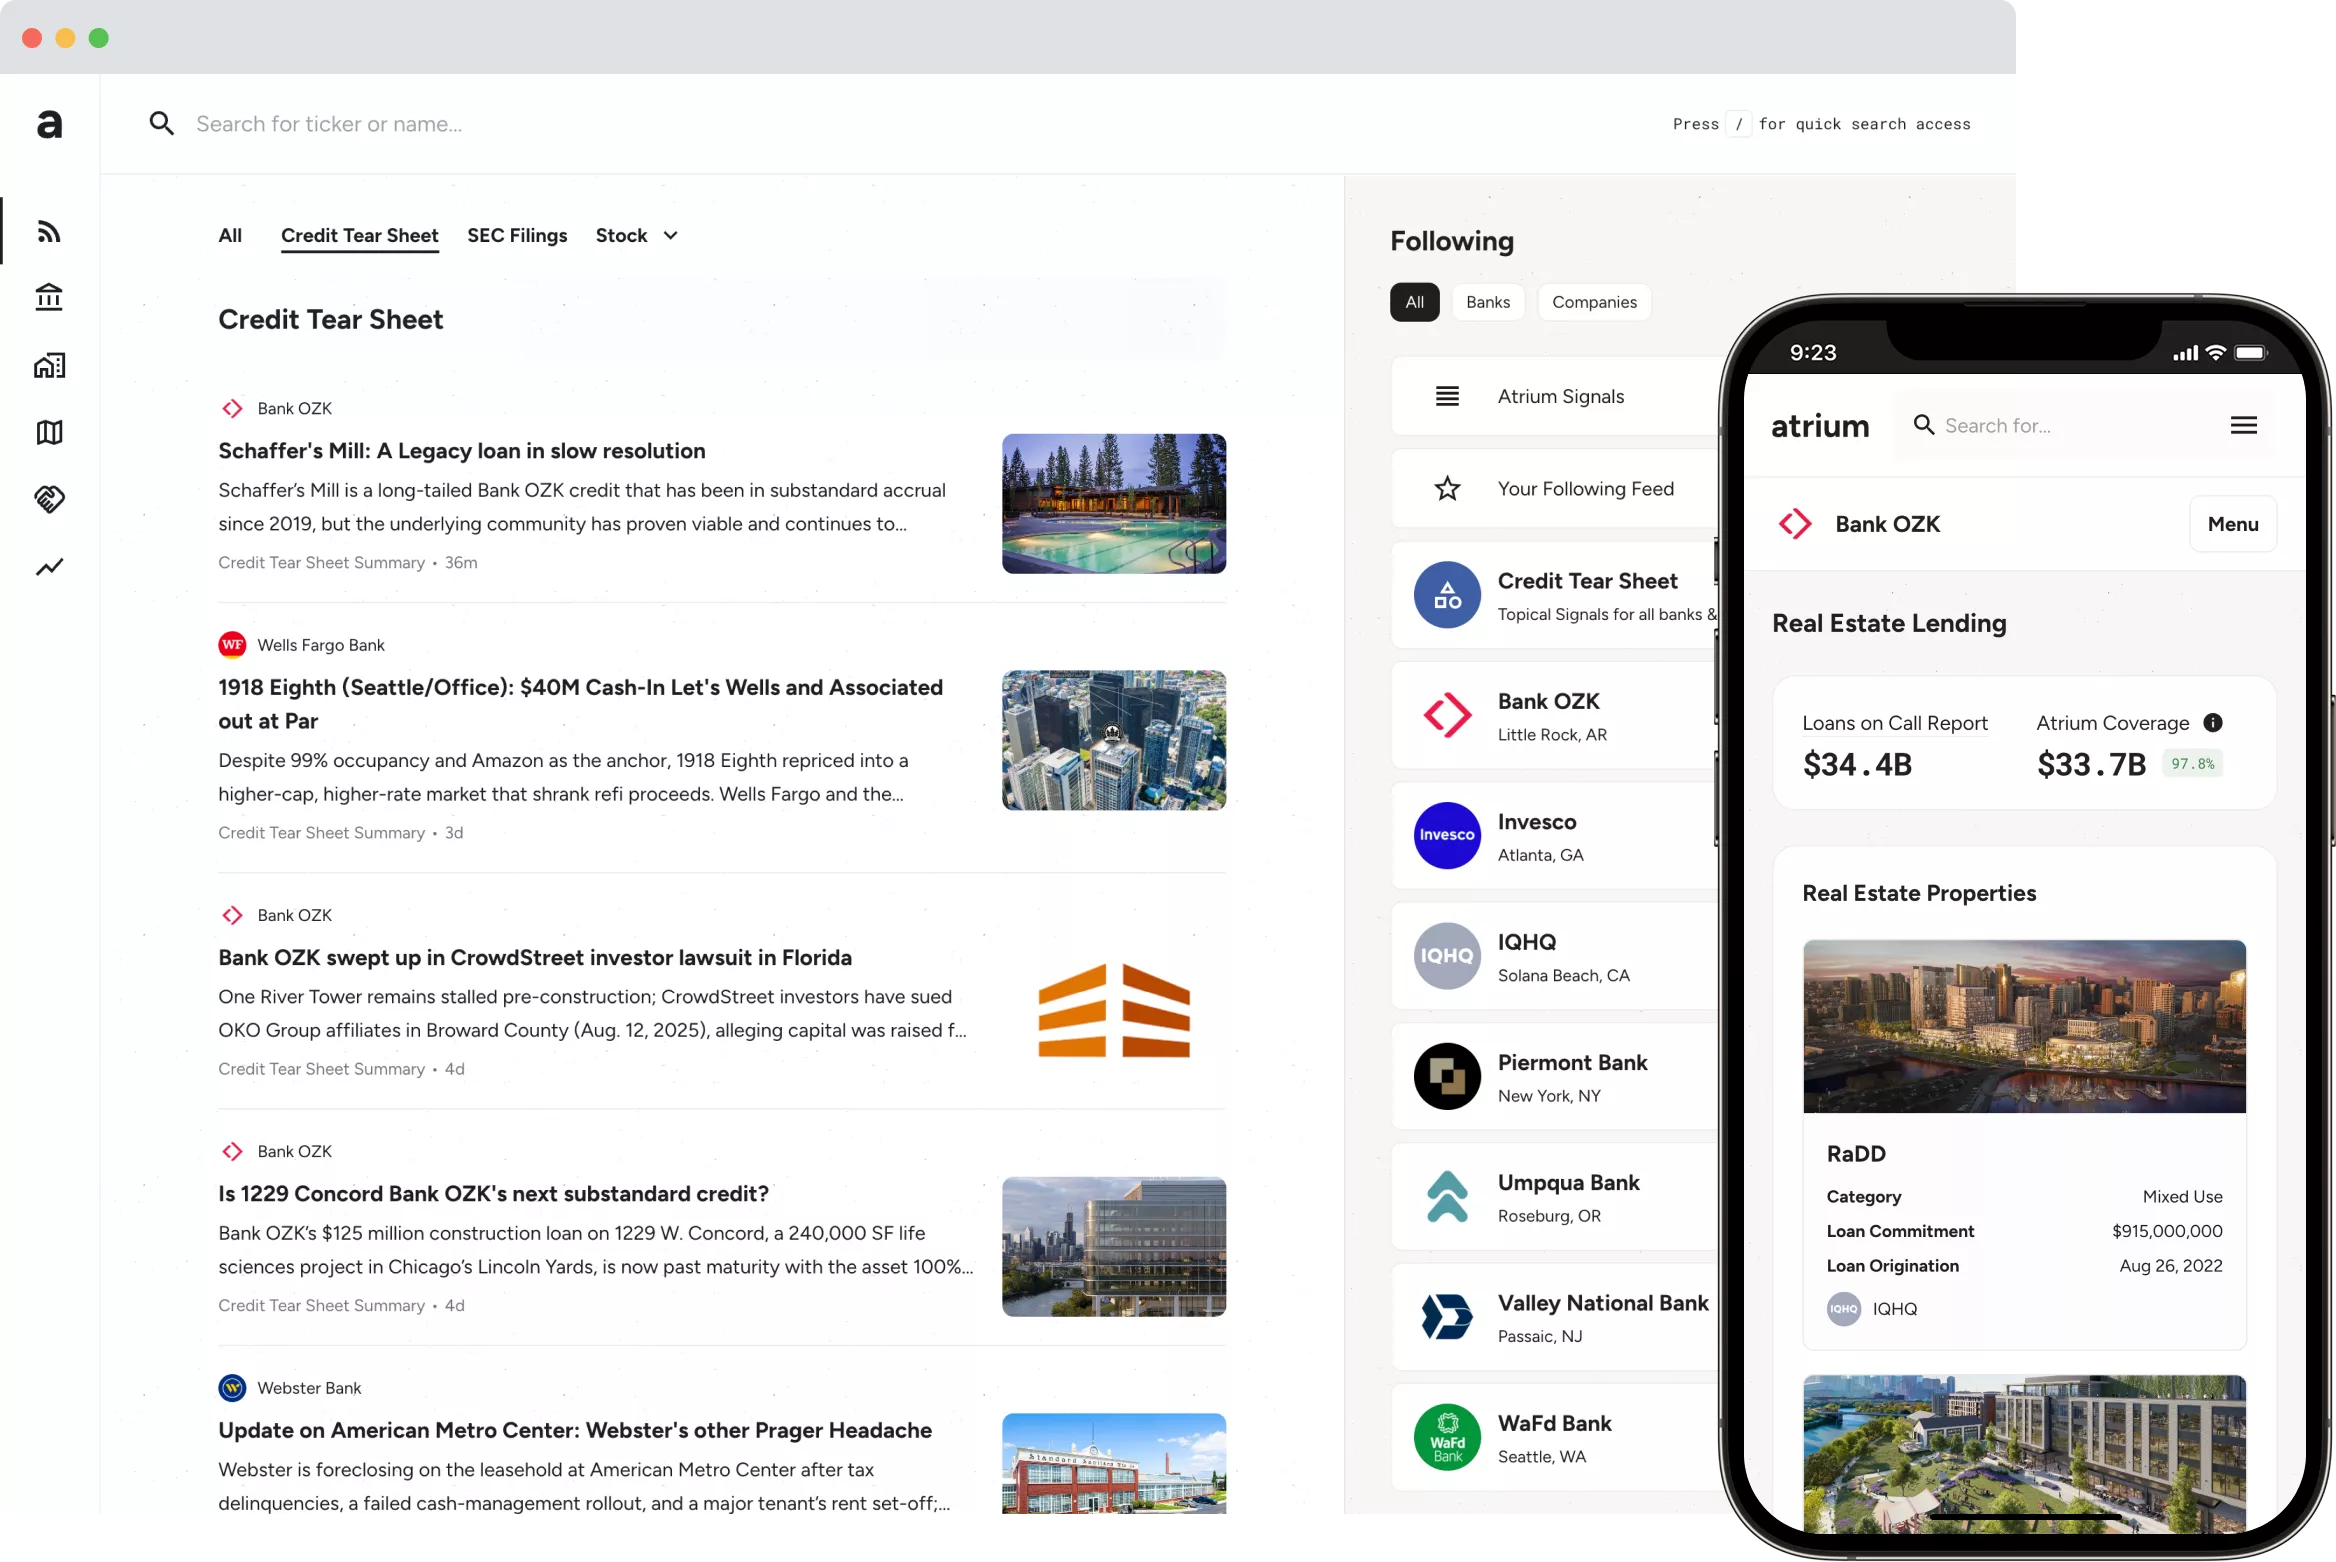Toggle the Companies filter pill
The image size is (2336, 1562).
click(x=1594, y=302)
